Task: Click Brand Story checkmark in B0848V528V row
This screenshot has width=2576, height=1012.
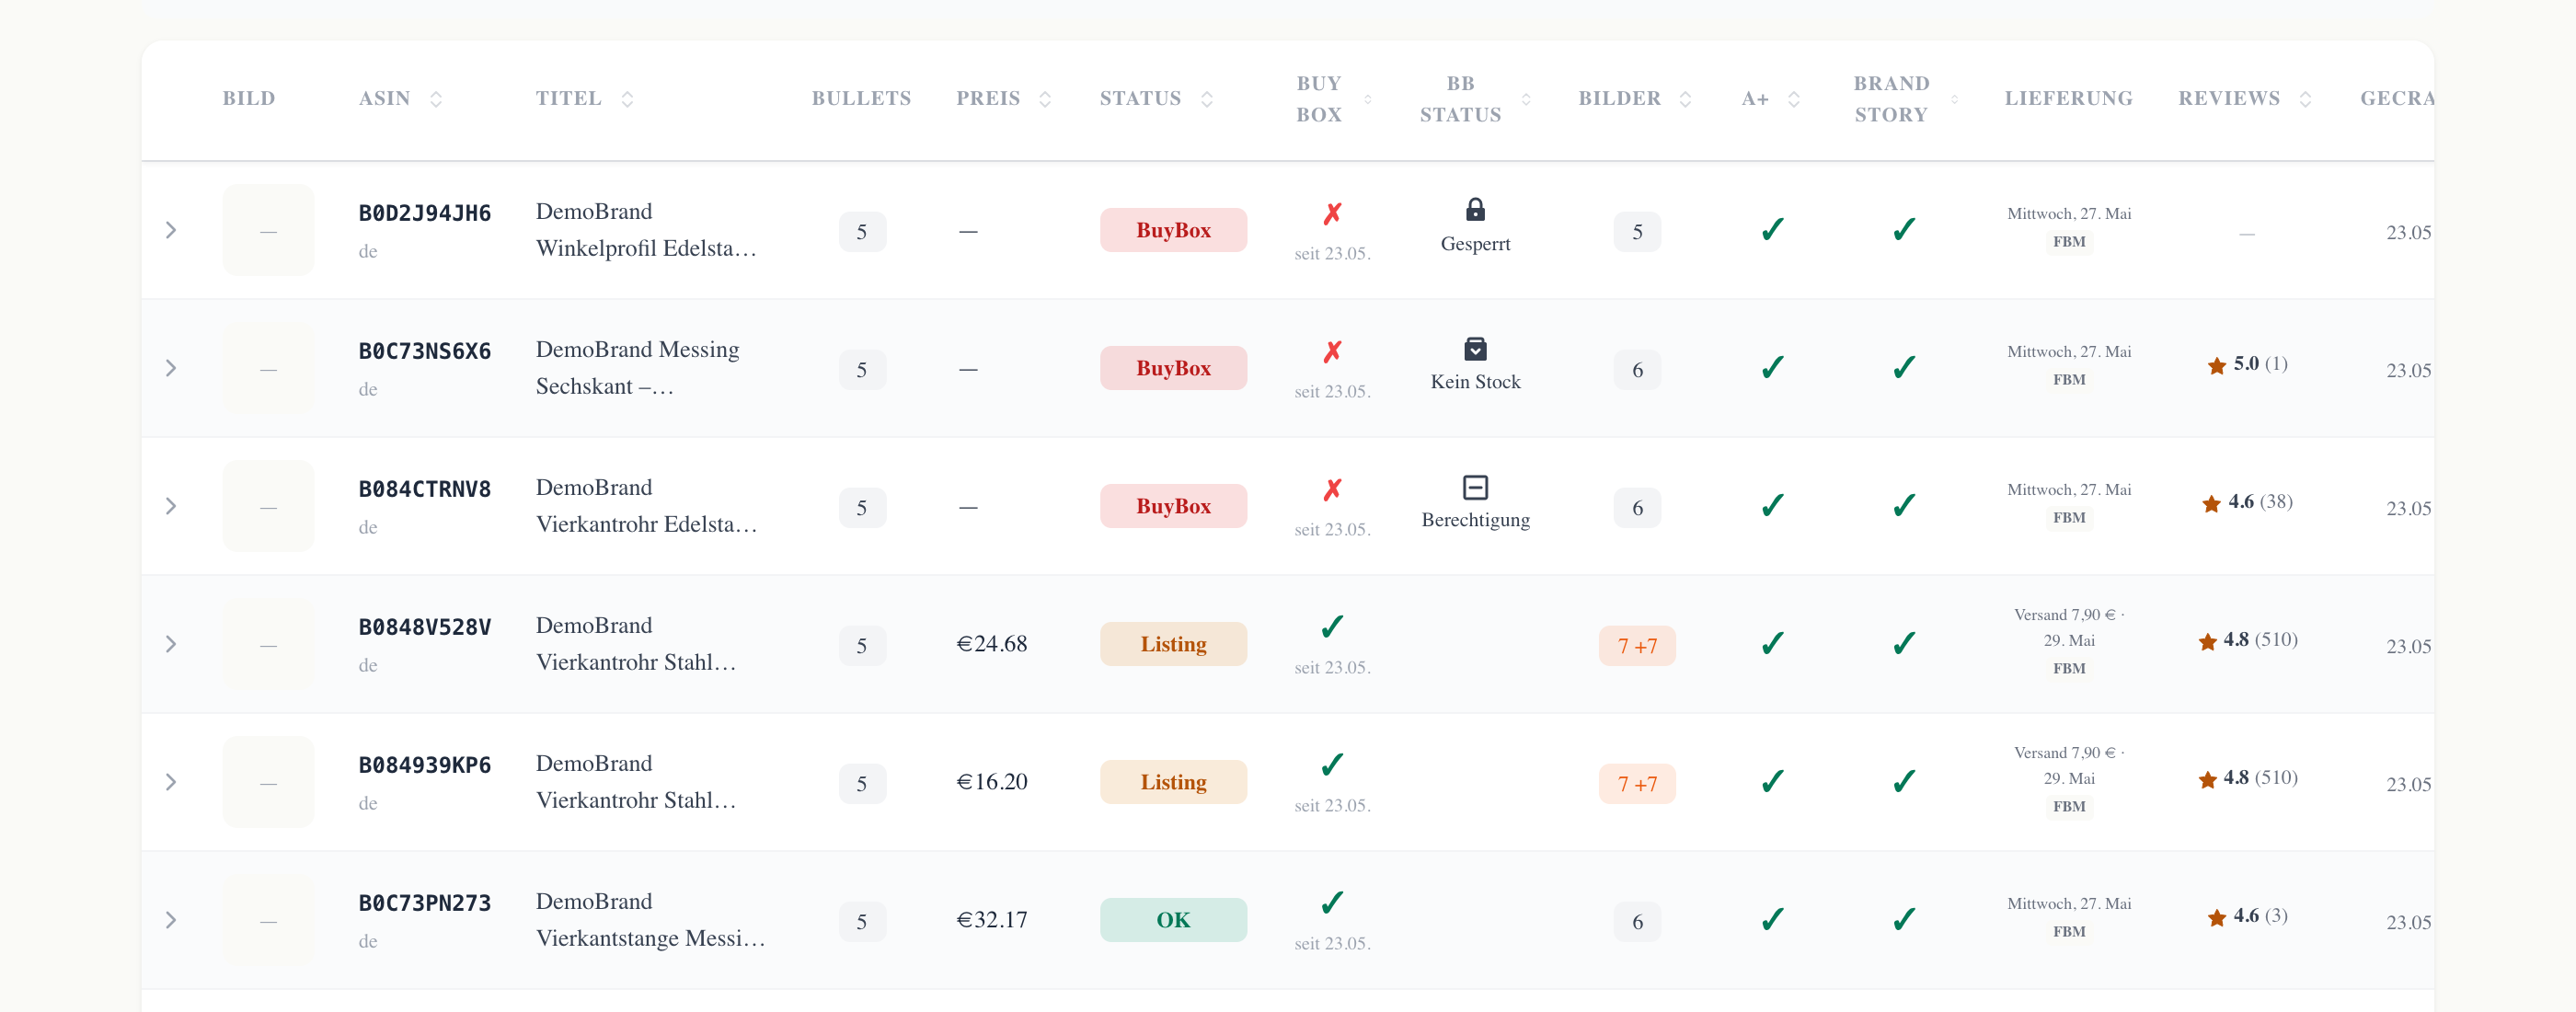Action: (1904, 643)
